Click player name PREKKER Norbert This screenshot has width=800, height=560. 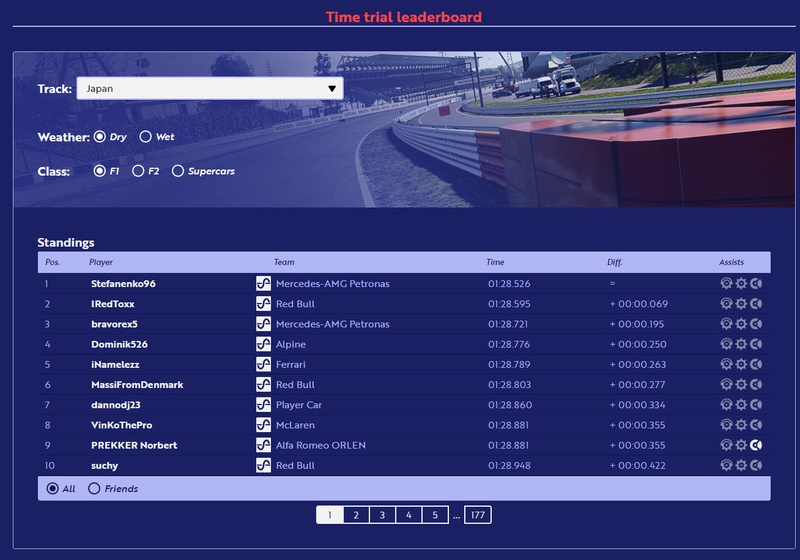pyautogui.click(x=134, y=445)
